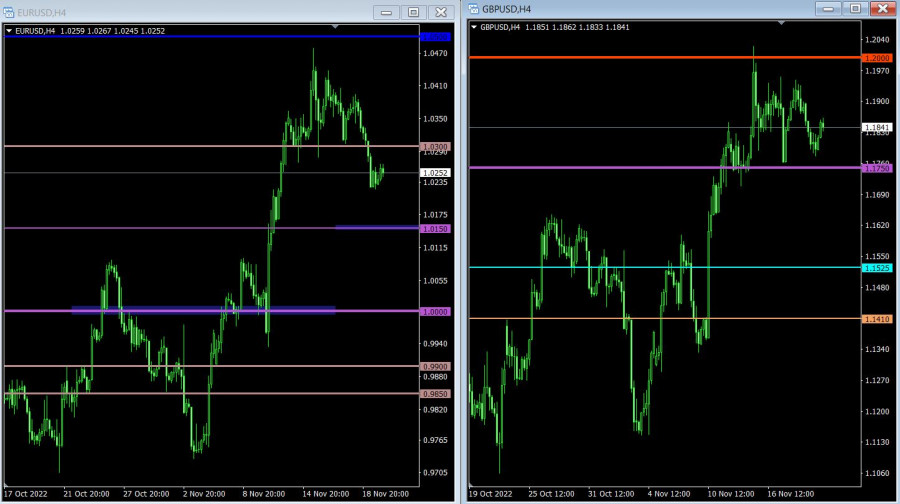
Task: Click the 19 Oct 2022 date label
Action: pos(491,494)
